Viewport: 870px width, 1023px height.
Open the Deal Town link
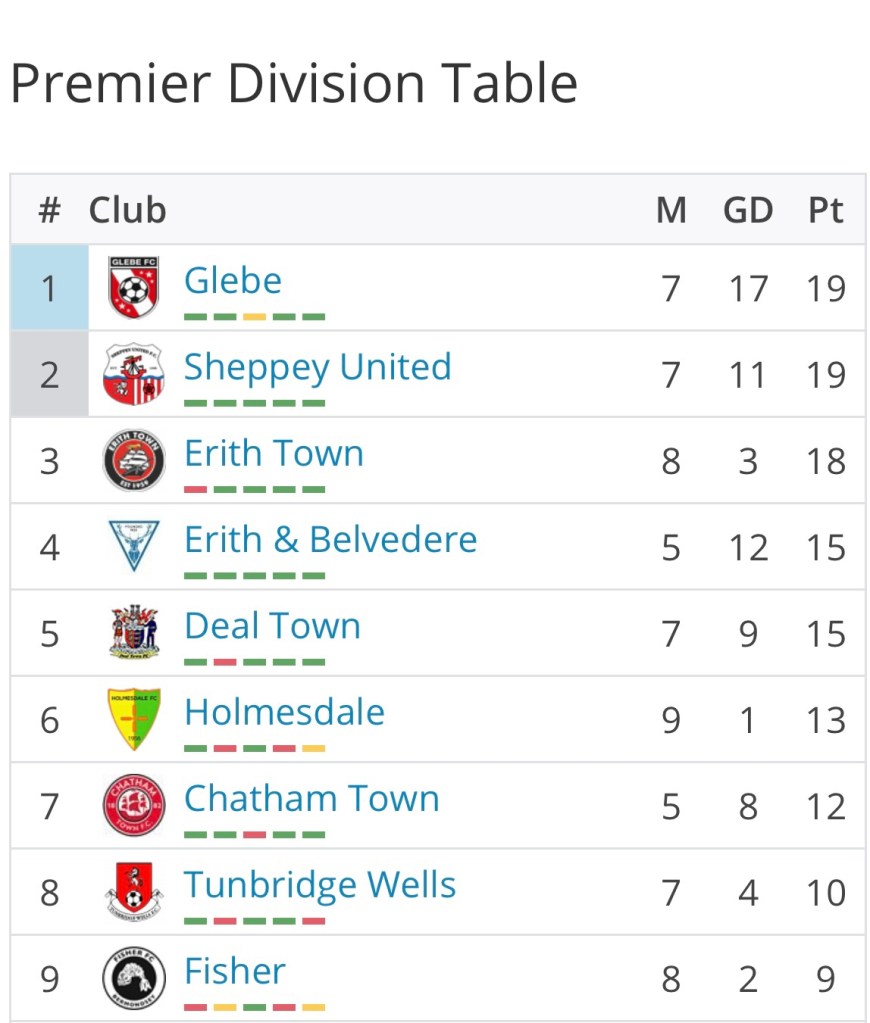[272, 626]
